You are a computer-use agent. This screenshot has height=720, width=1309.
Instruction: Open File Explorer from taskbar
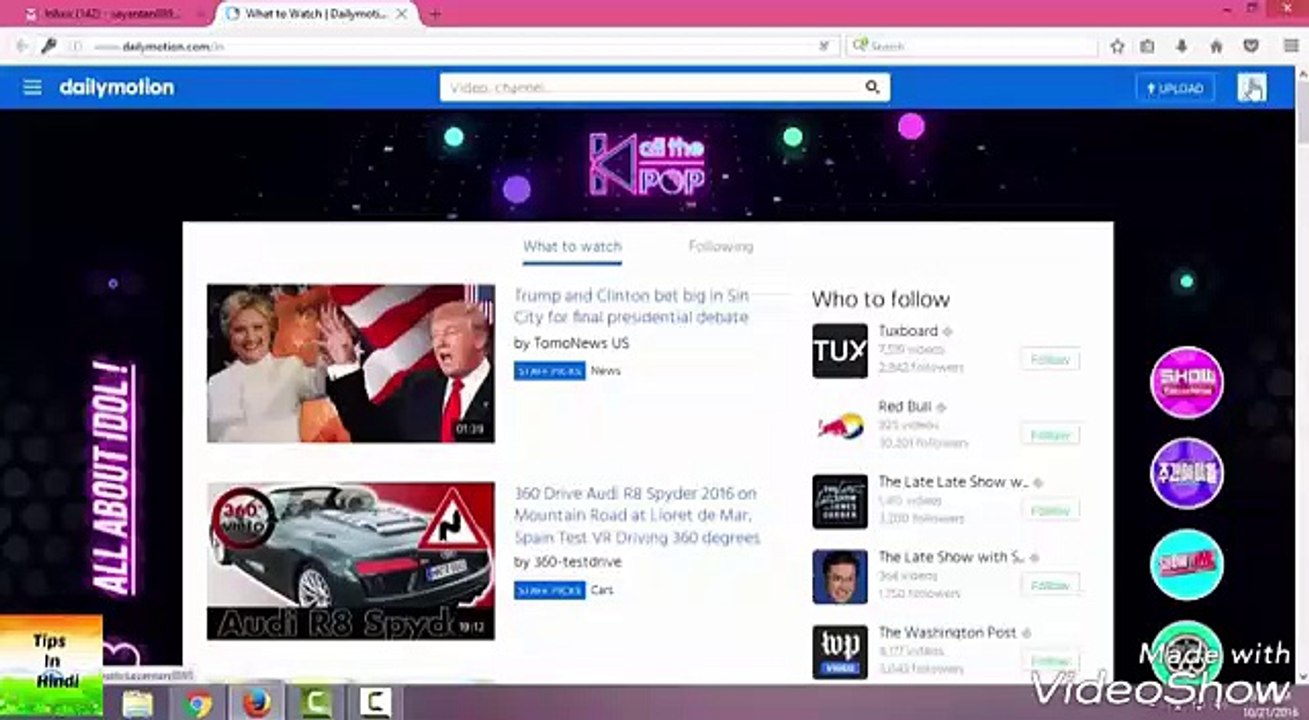point(137,704)
